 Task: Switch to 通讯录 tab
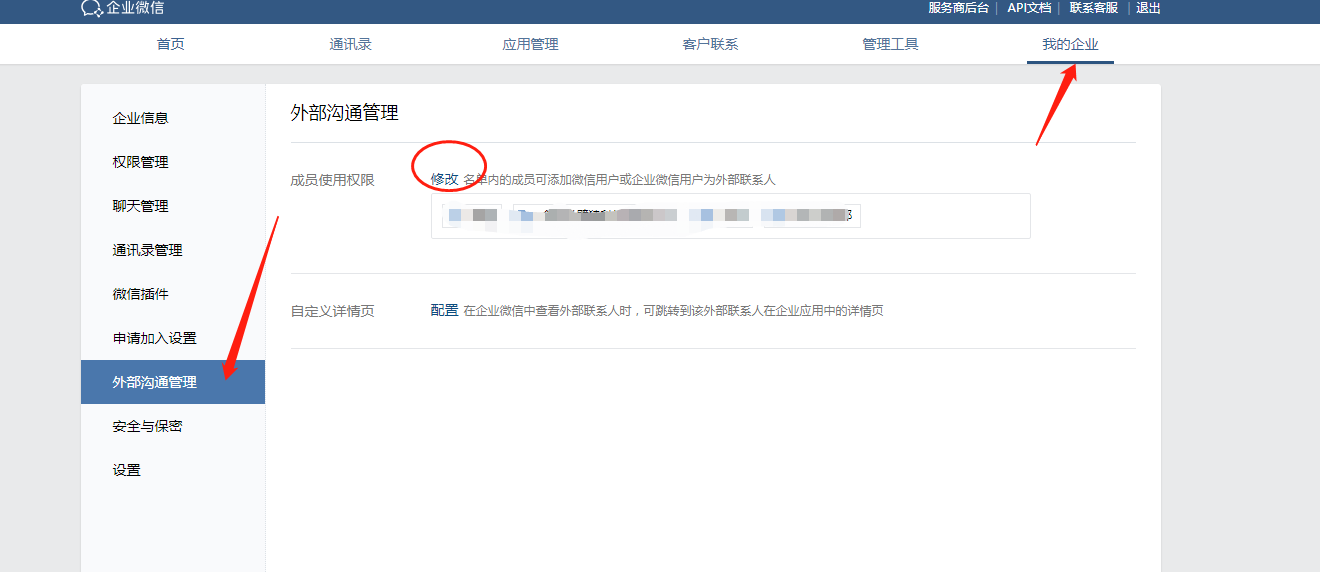(x=350, y=44)
